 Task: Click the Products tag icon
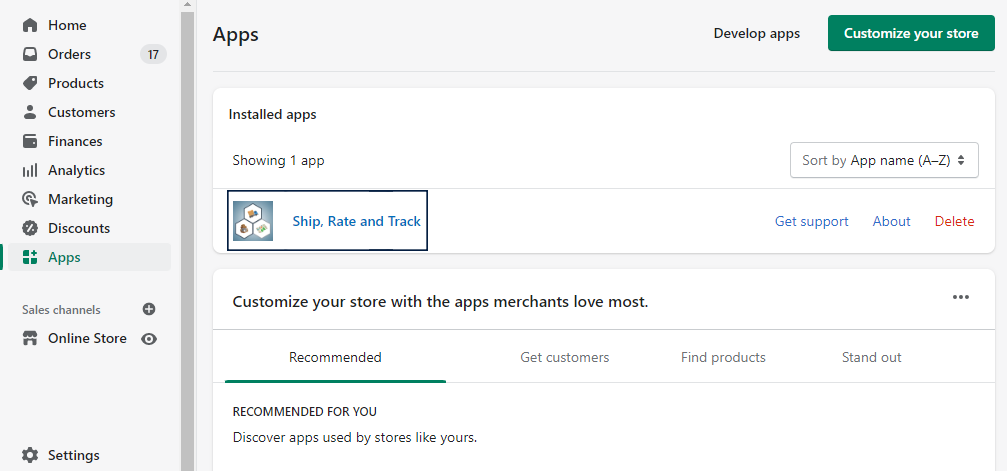click(x=30, y=84)
